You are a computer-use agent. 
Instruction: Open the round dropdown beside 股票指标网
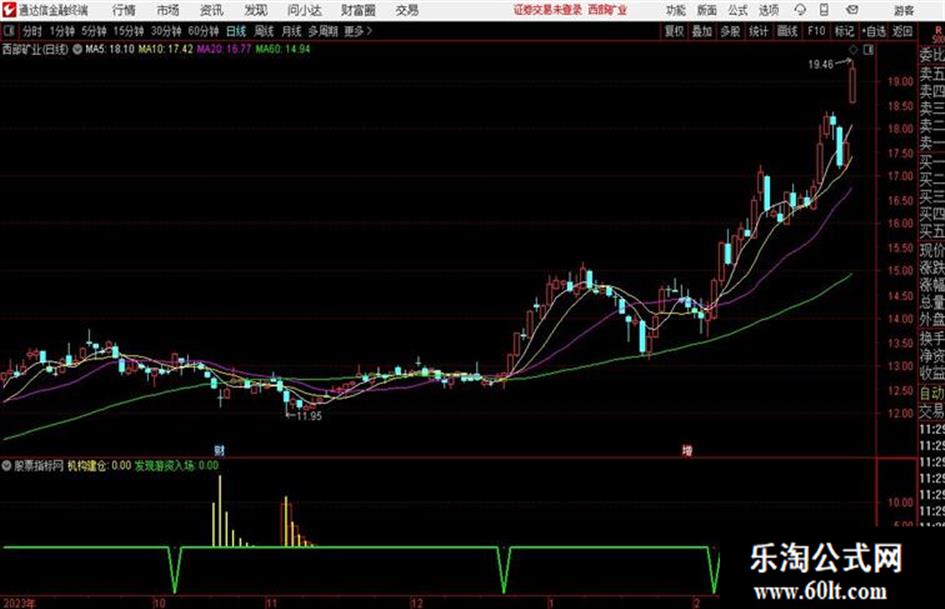pos(7,465)
